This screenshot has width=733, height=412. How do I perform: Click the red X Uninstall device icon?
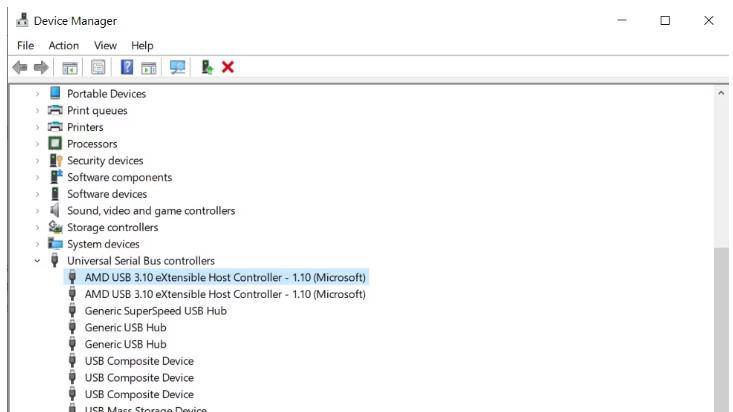[228, 67]
